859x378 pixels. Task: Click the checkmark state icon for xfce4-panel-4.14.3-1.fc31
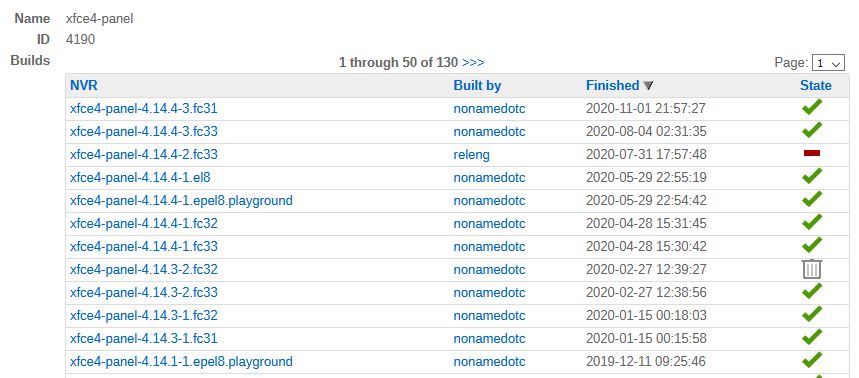click(x=812, y=337)
